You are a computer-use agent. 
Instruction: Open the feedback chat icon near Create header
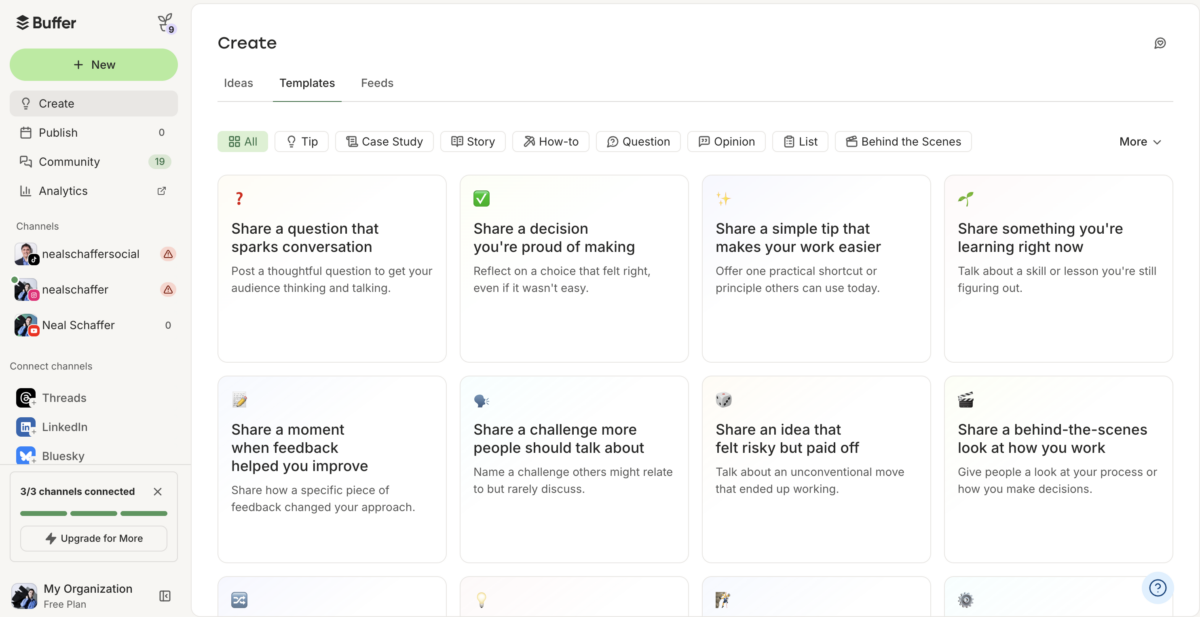(x=1160, y=43)
